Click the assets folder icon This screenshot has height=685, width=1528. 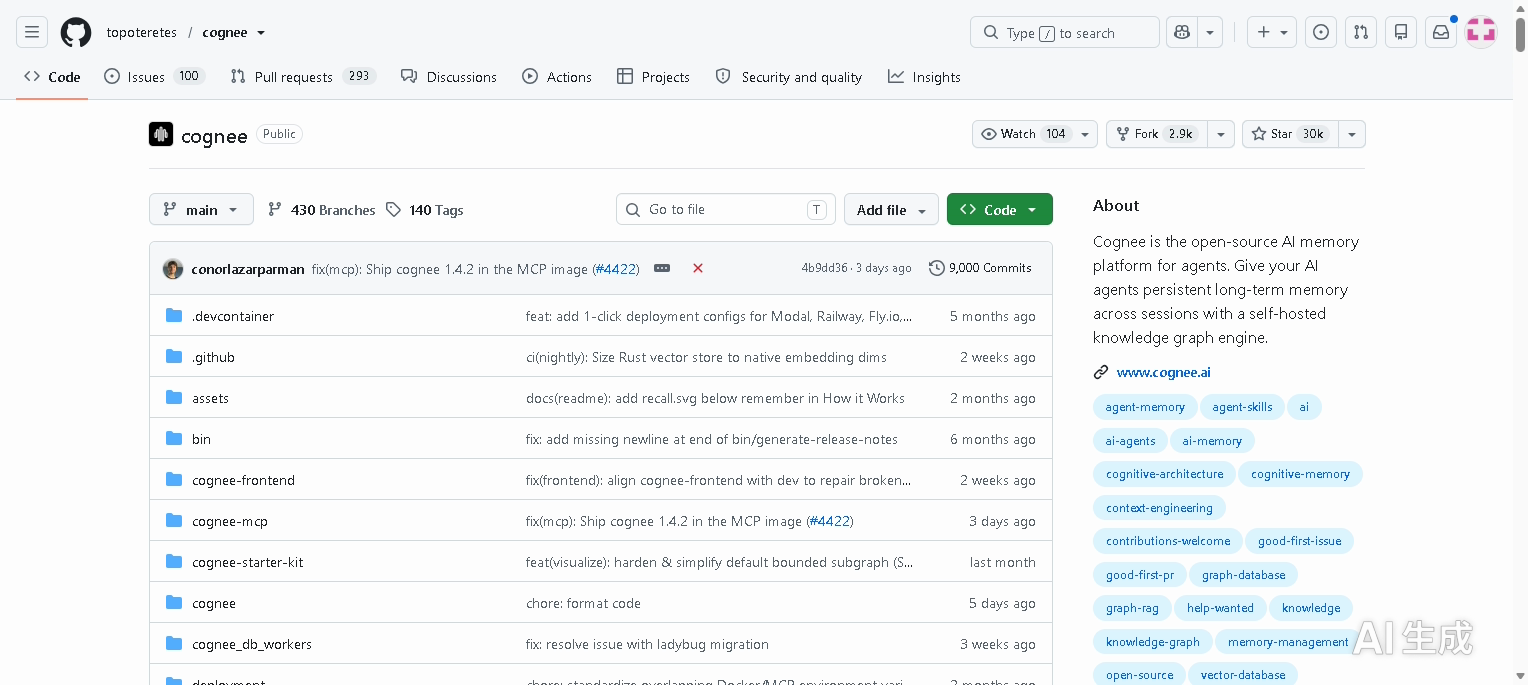tap(174, 398)
